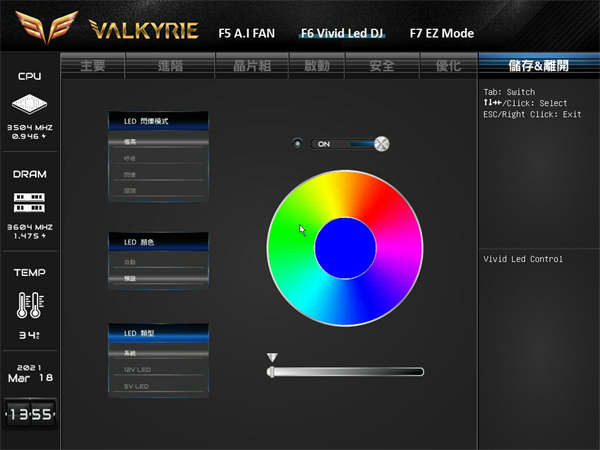This screenshot has height=450, width=600.
Task: Pick red on the color wheel
Action: (x=385, y=199)
